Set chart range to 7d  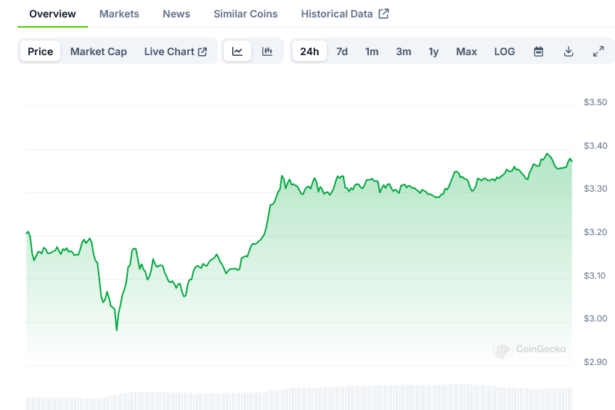pos(342,52)
